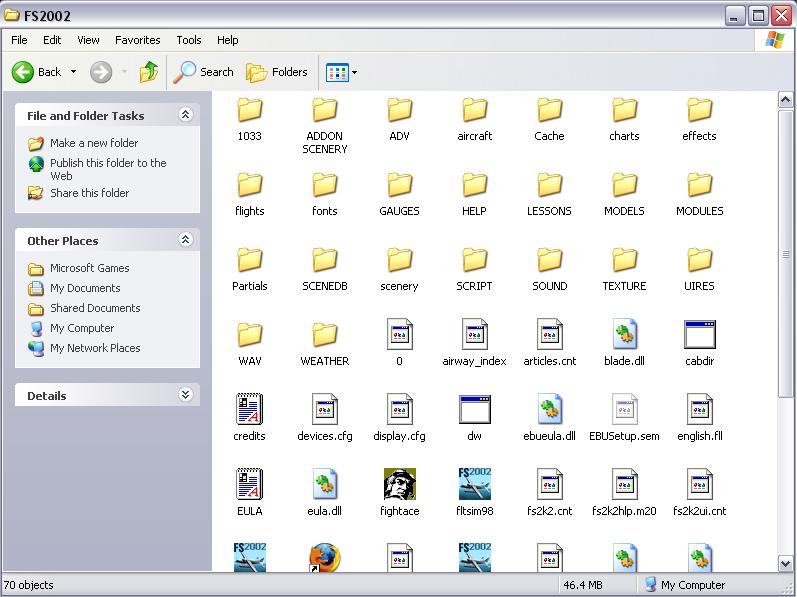Image resolution: width=797 pixels, height=597 pixels.
Task: Open the File menu
Action: 19,40
